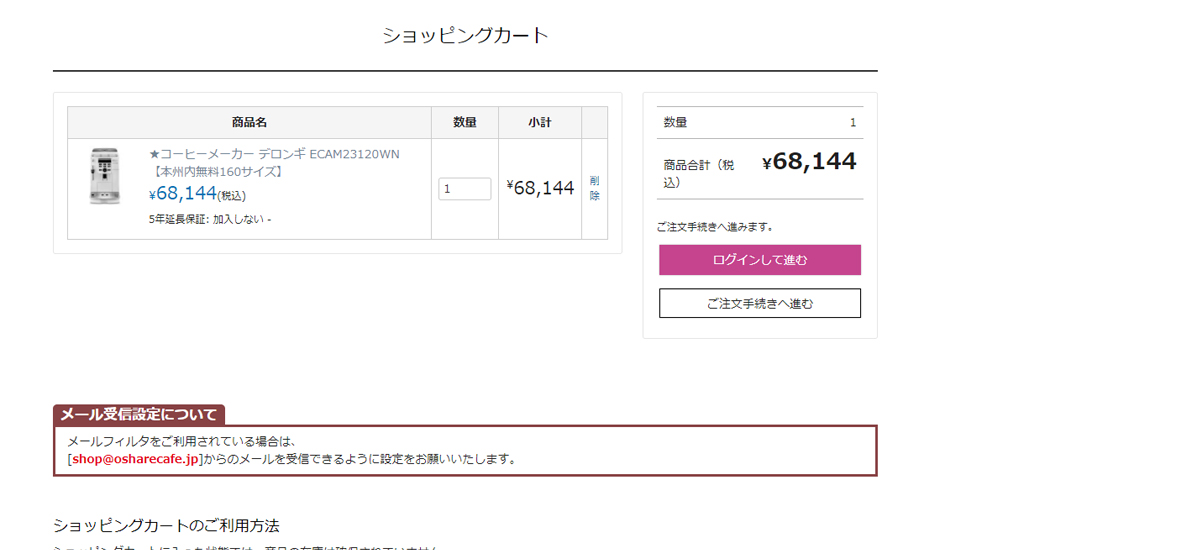Click the ご注文手続きへ進みます notice text
1200x550 pixels.
tap(714, 227)
